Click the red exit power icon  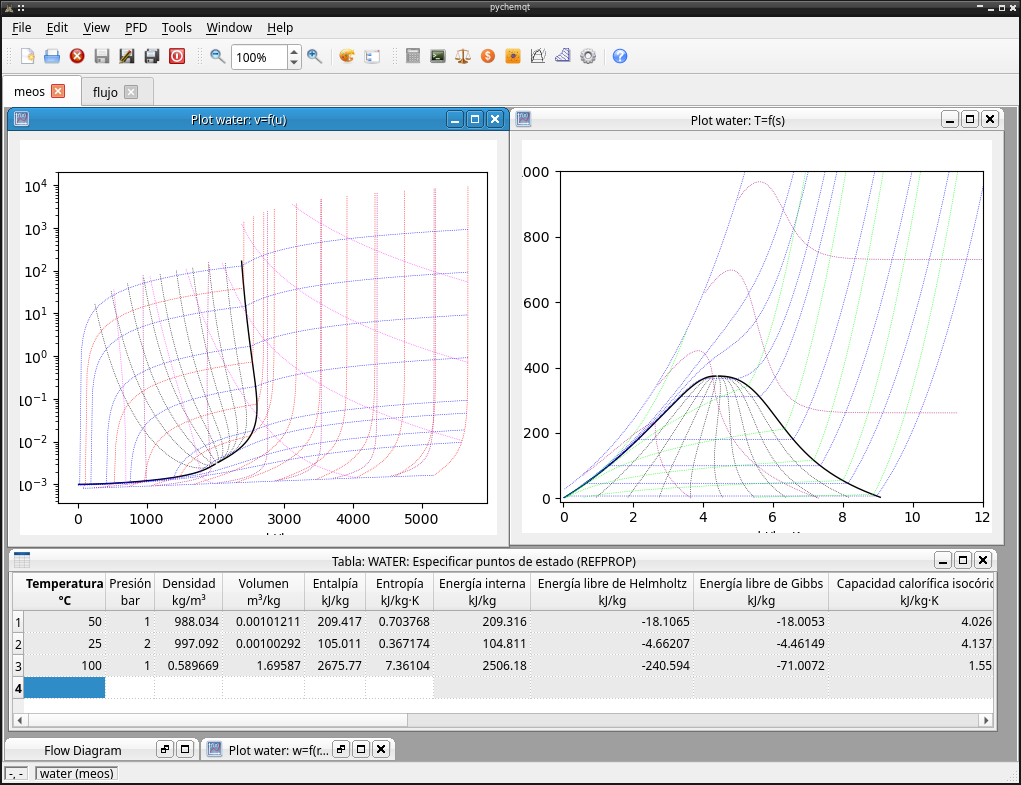pos(176,57)
